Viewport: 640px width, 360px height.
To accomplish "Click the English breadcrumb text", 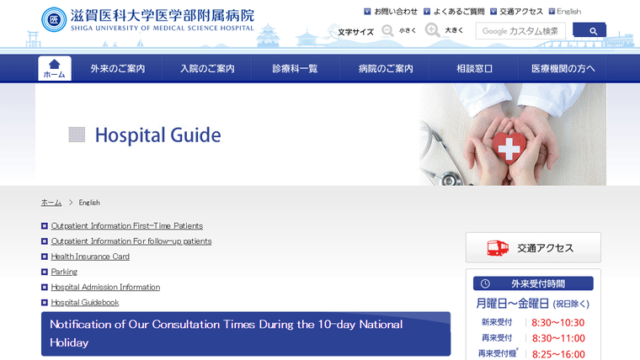I will coord(89,202).
